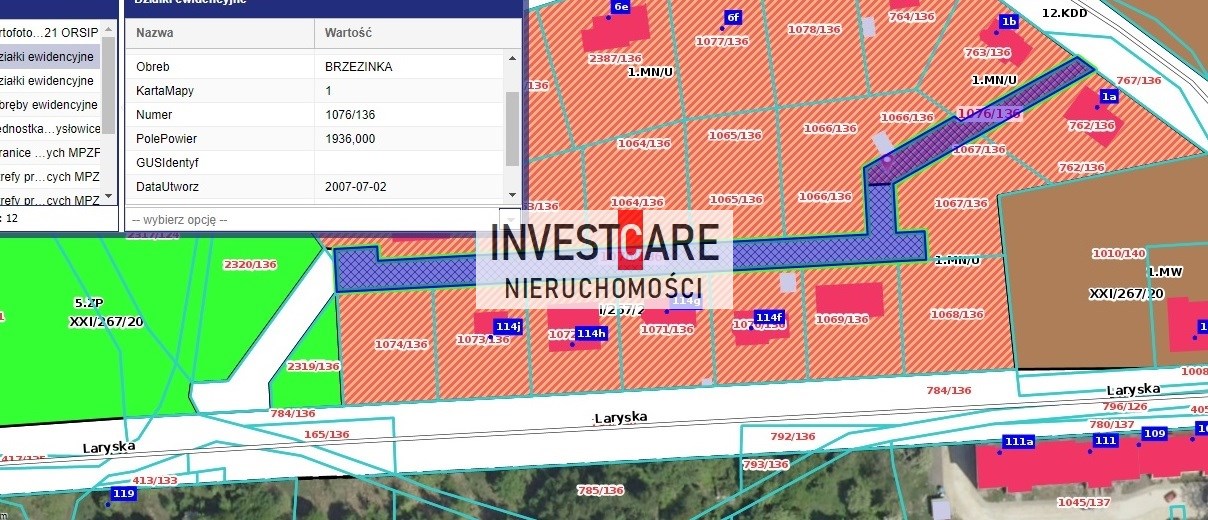Click the KartaMapy row label
The height and width of the screenshot is (520, 1208).
(x=164, y=91)
